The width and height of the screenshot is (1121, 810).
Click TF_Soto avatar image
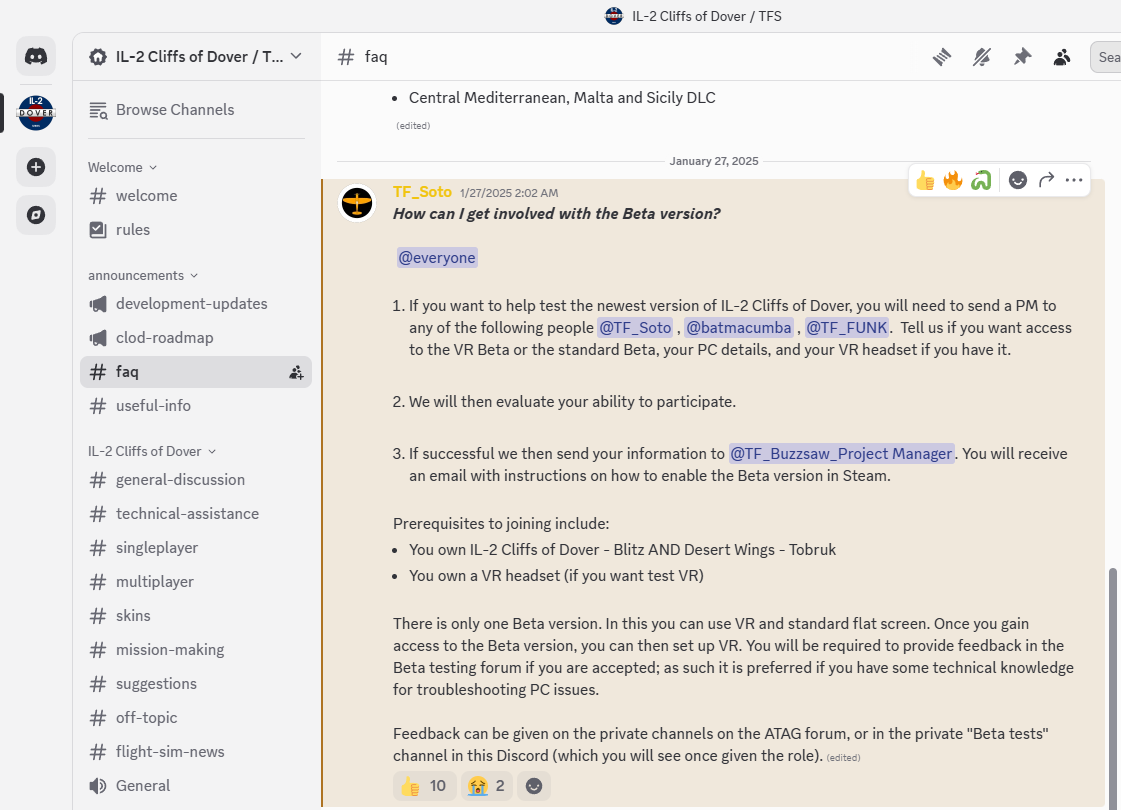(x=357, y=203)
